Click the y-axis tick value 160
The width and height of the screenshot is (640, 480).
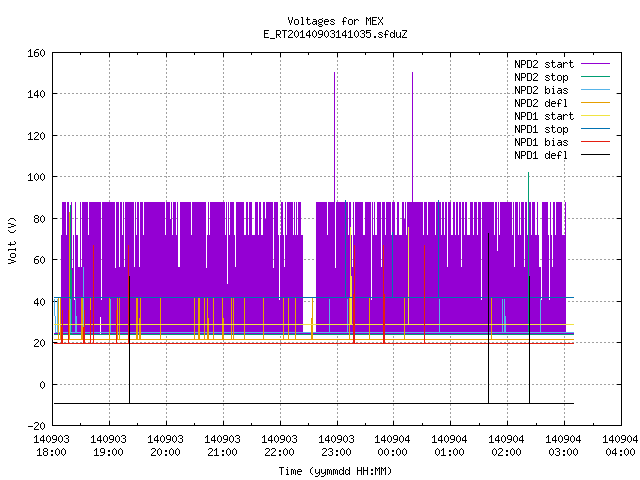(36, 53)
